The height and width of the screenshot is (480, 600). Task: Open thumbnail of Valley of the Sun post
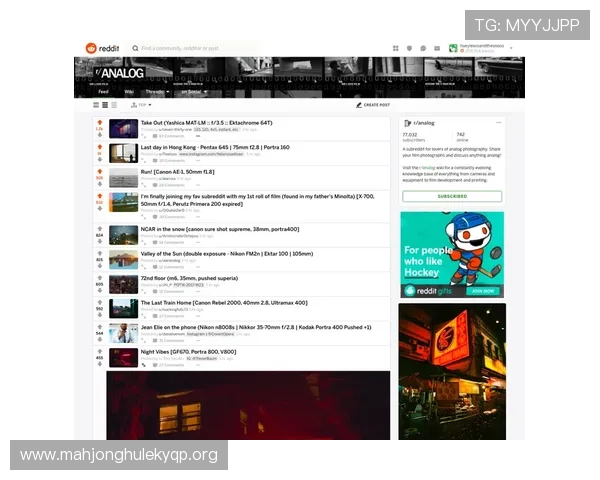tap(123, 260)
